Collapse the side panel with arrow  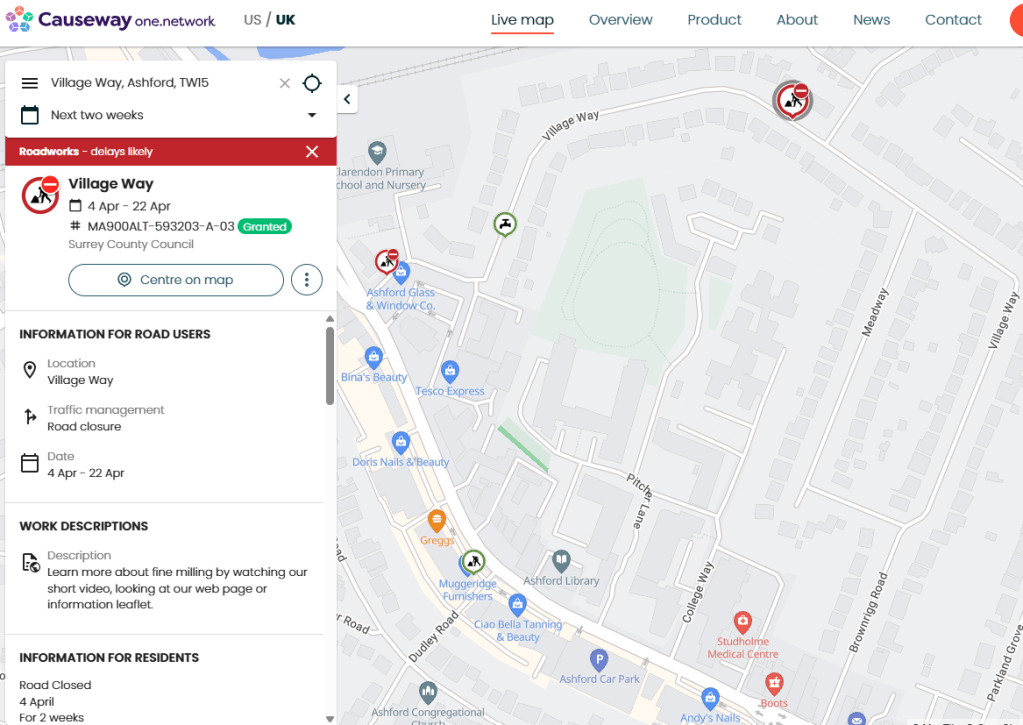347,99
